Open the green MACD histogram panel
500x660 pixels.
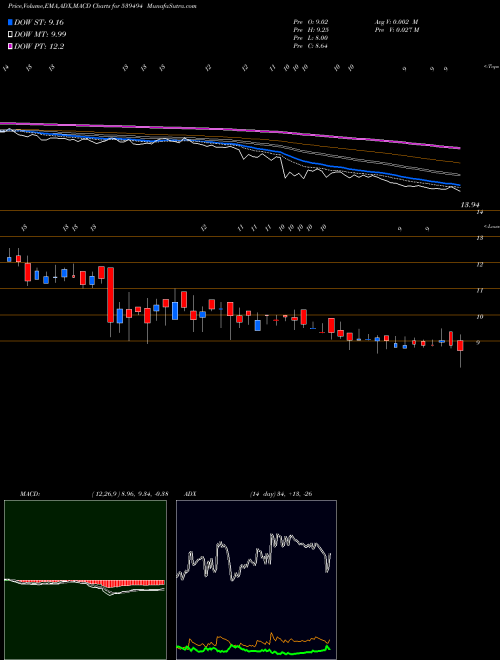(x=85, y=580)
